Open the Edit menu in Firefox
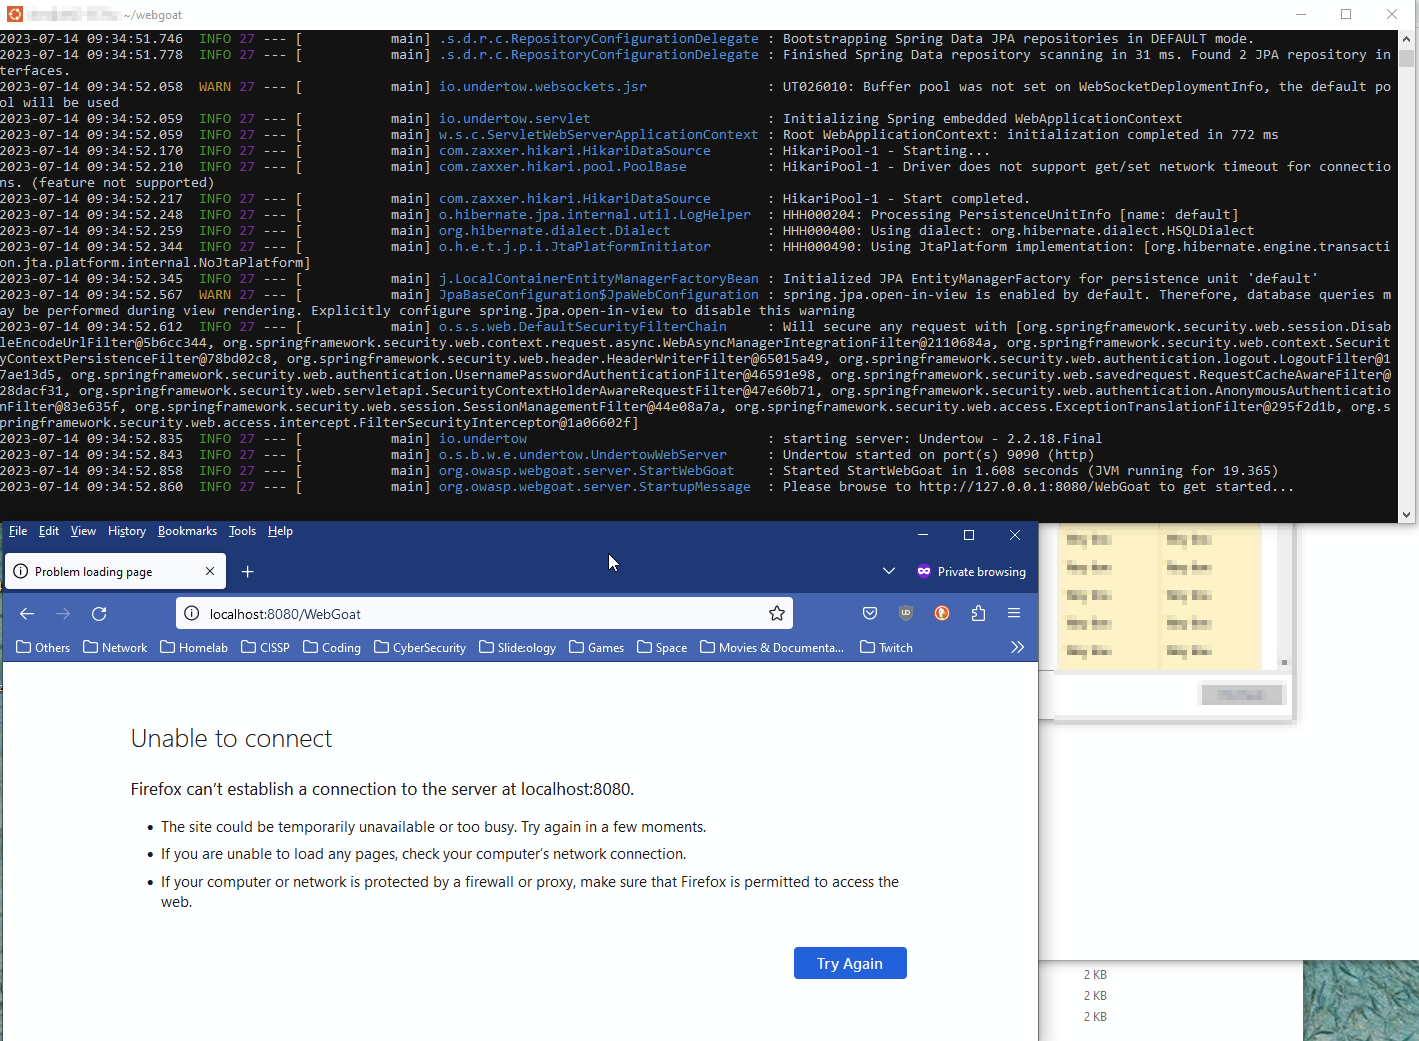The height and width of the screenshot is (1041, 1419). coord(49,531)
